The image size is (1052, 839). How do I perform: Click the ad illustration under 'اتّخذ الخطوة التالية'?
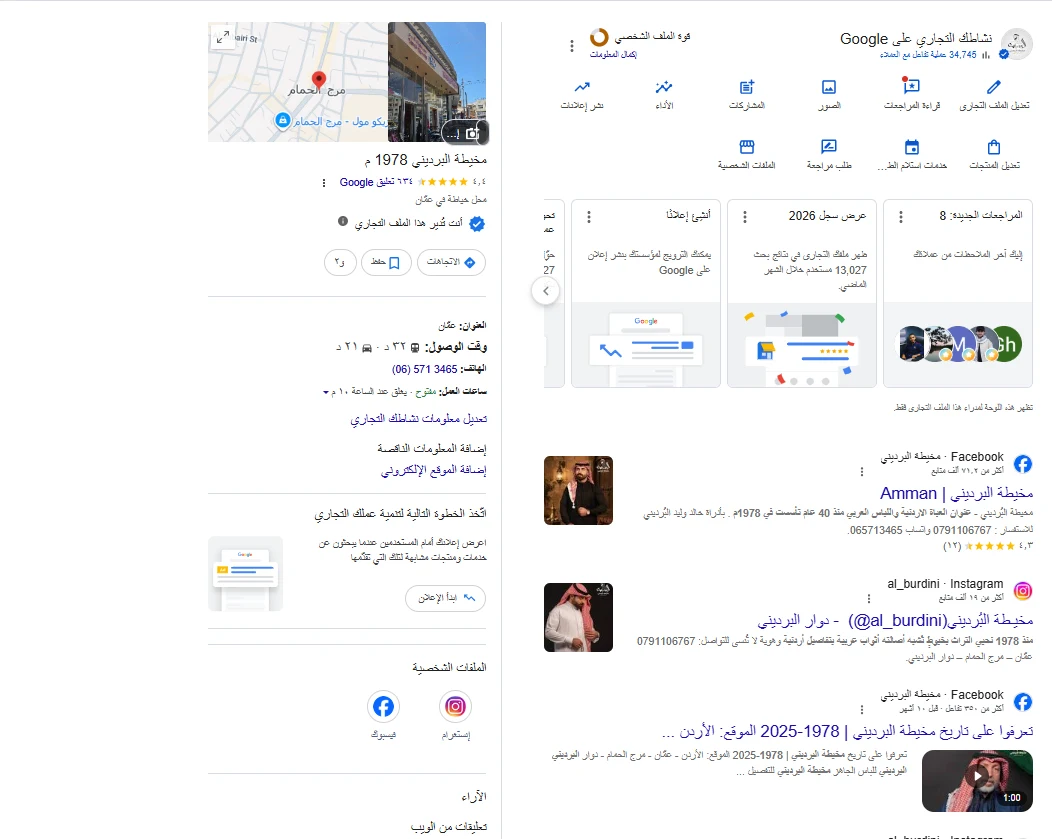246,573
